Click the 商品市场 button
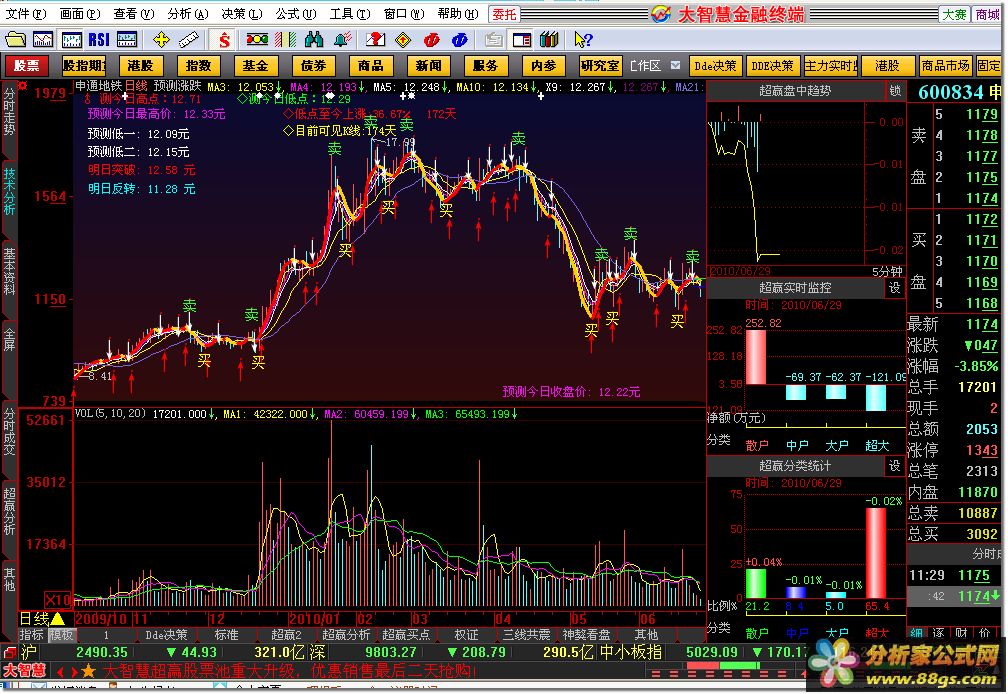The width and height of the screenshot is (1008, 694). coord(945,66)
